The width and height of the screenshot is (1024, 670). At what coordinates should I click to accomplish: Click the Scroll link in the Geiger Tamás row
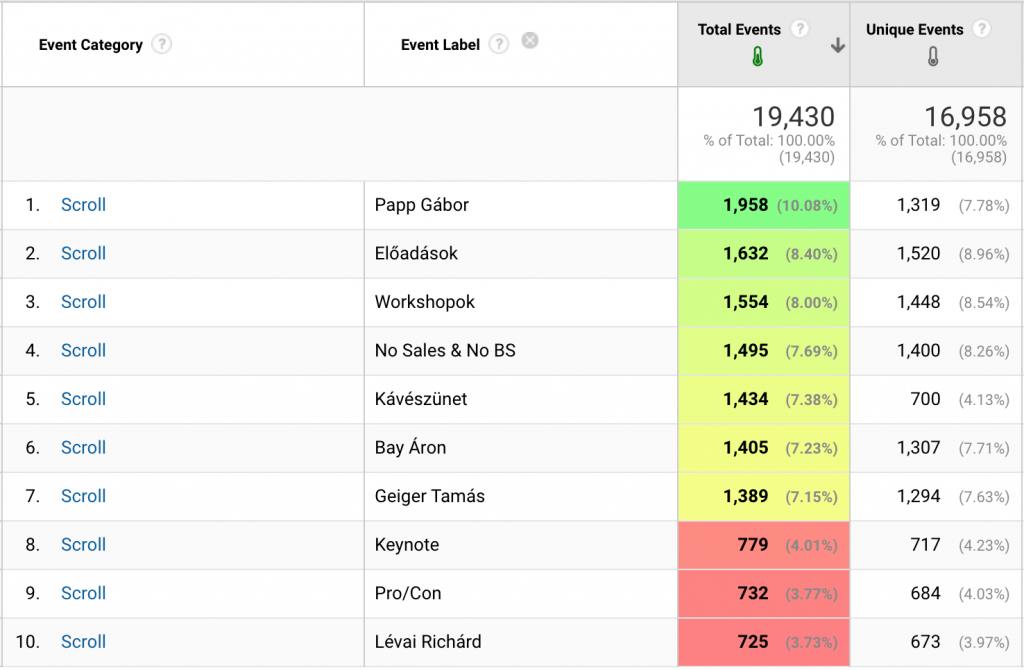[83, 496]
